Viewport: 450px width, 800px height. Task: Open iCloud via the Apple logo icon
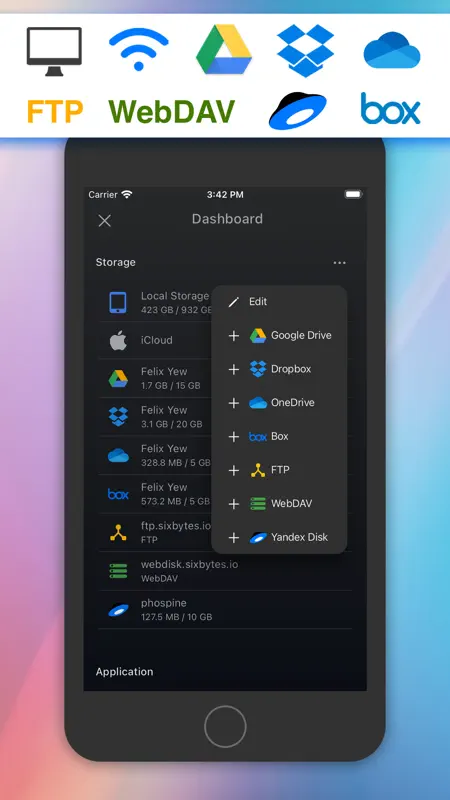[118, 340]
